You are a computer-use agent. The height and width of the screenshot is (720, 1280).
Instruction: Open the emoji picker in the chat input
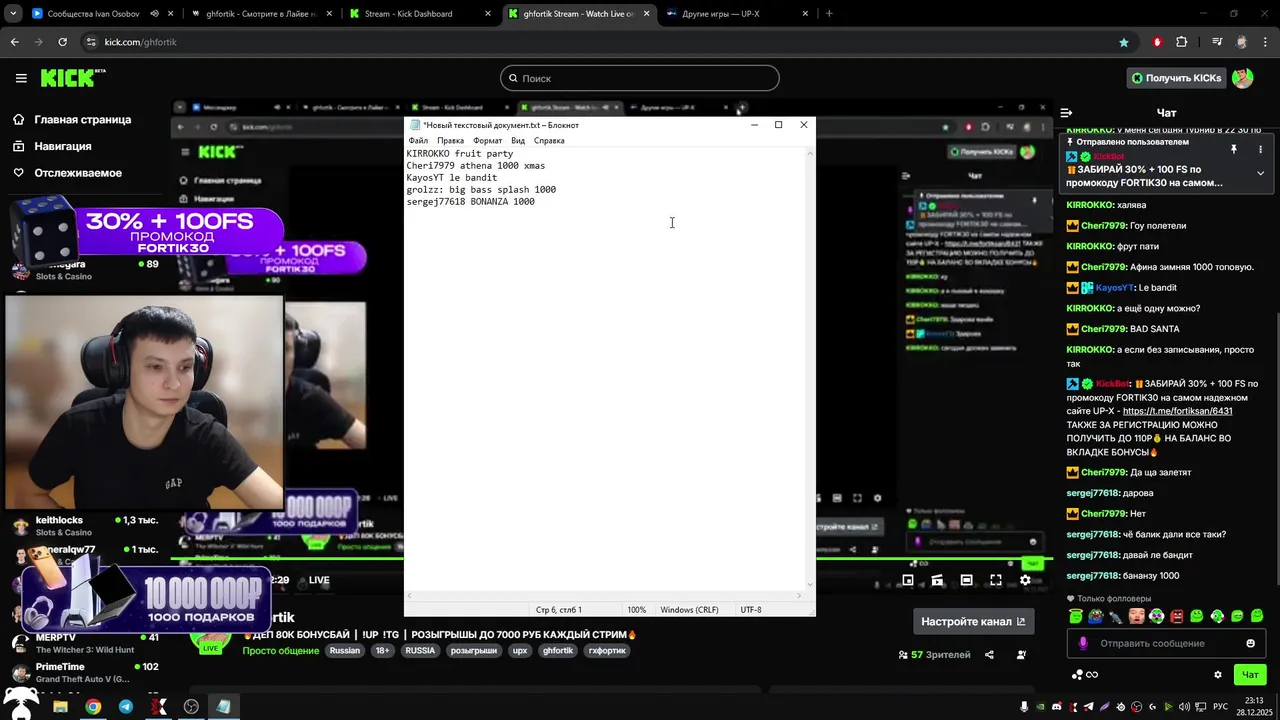click(1250, 643)
